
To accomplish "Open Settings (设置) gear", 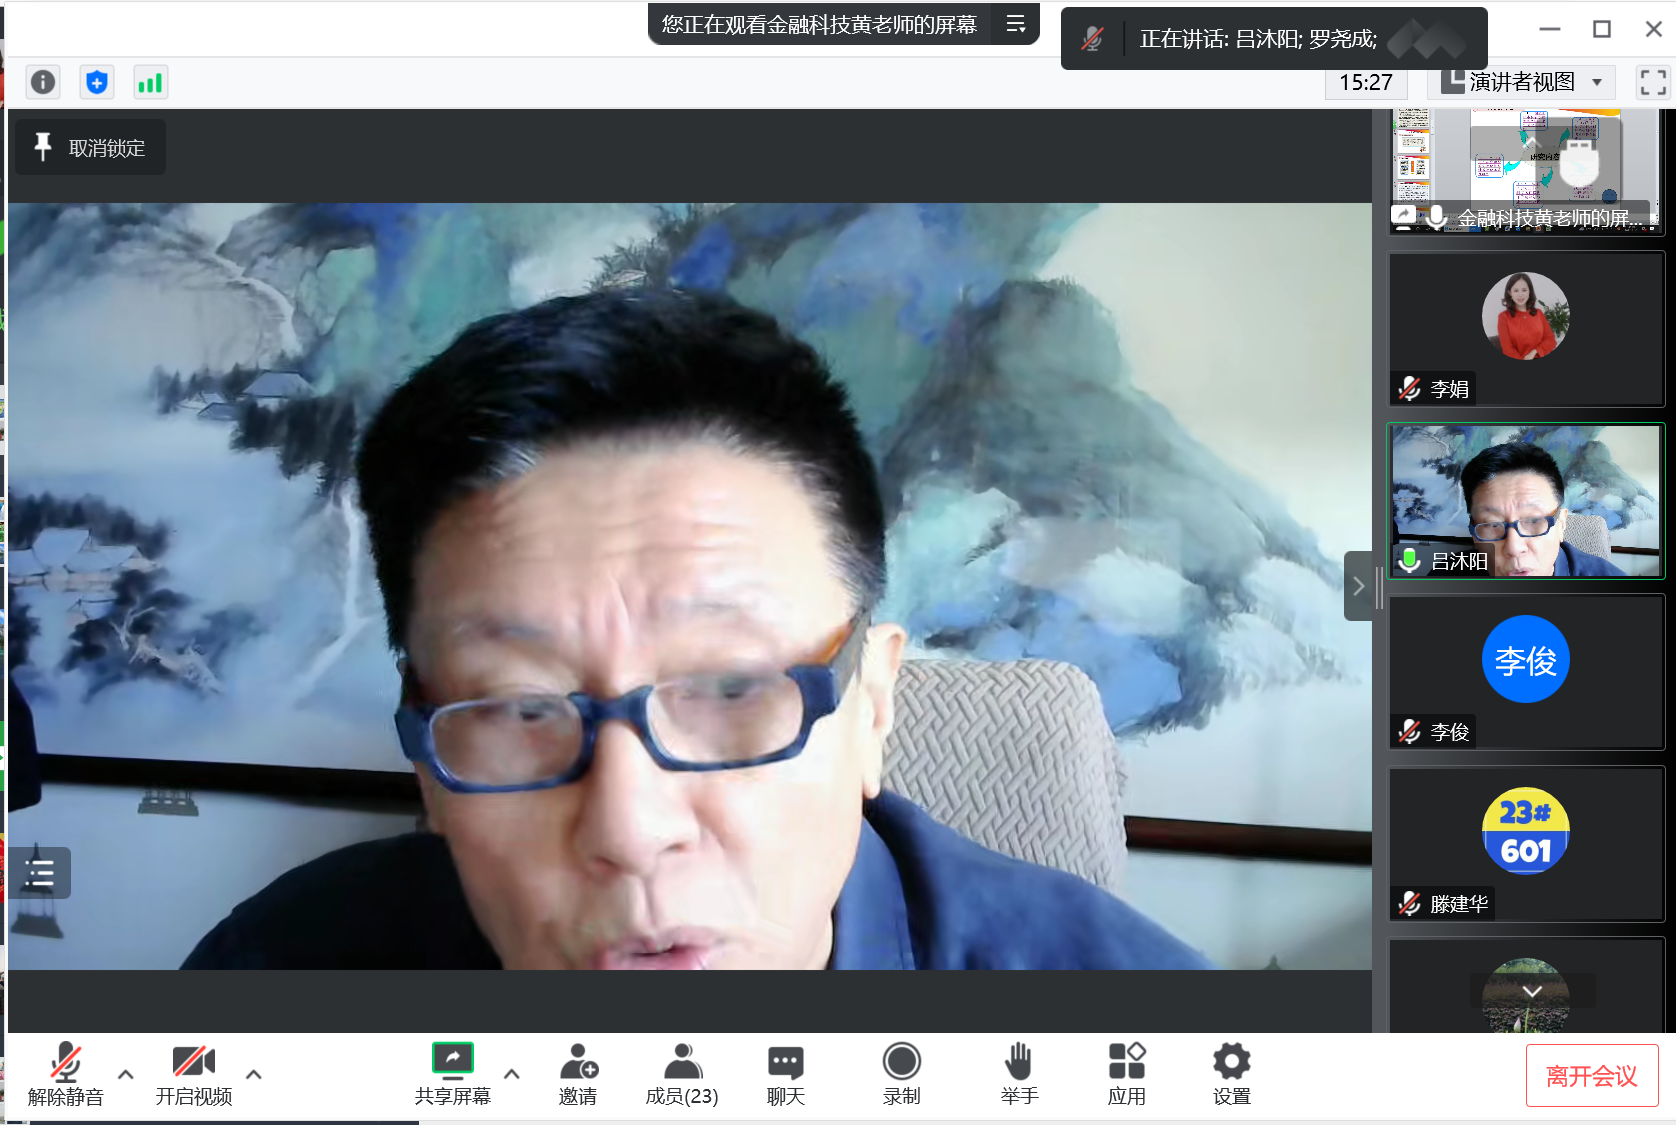I will pyautogui.click(x=1231, y=1074).
